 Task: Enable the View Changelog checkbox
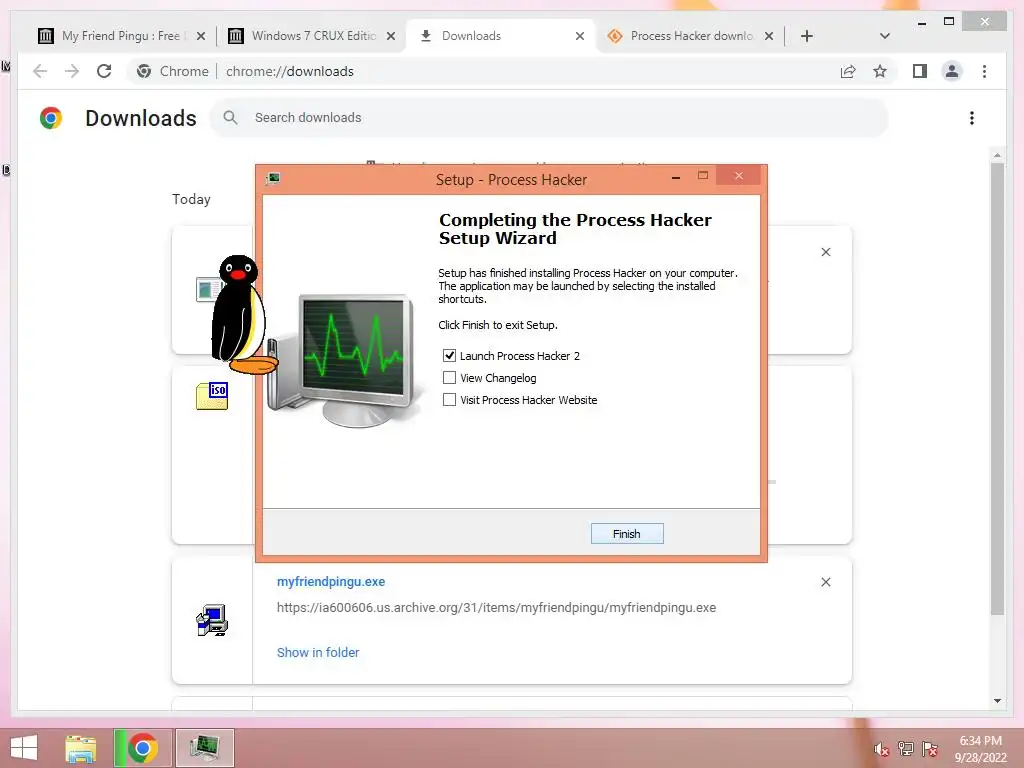(449, 378)
